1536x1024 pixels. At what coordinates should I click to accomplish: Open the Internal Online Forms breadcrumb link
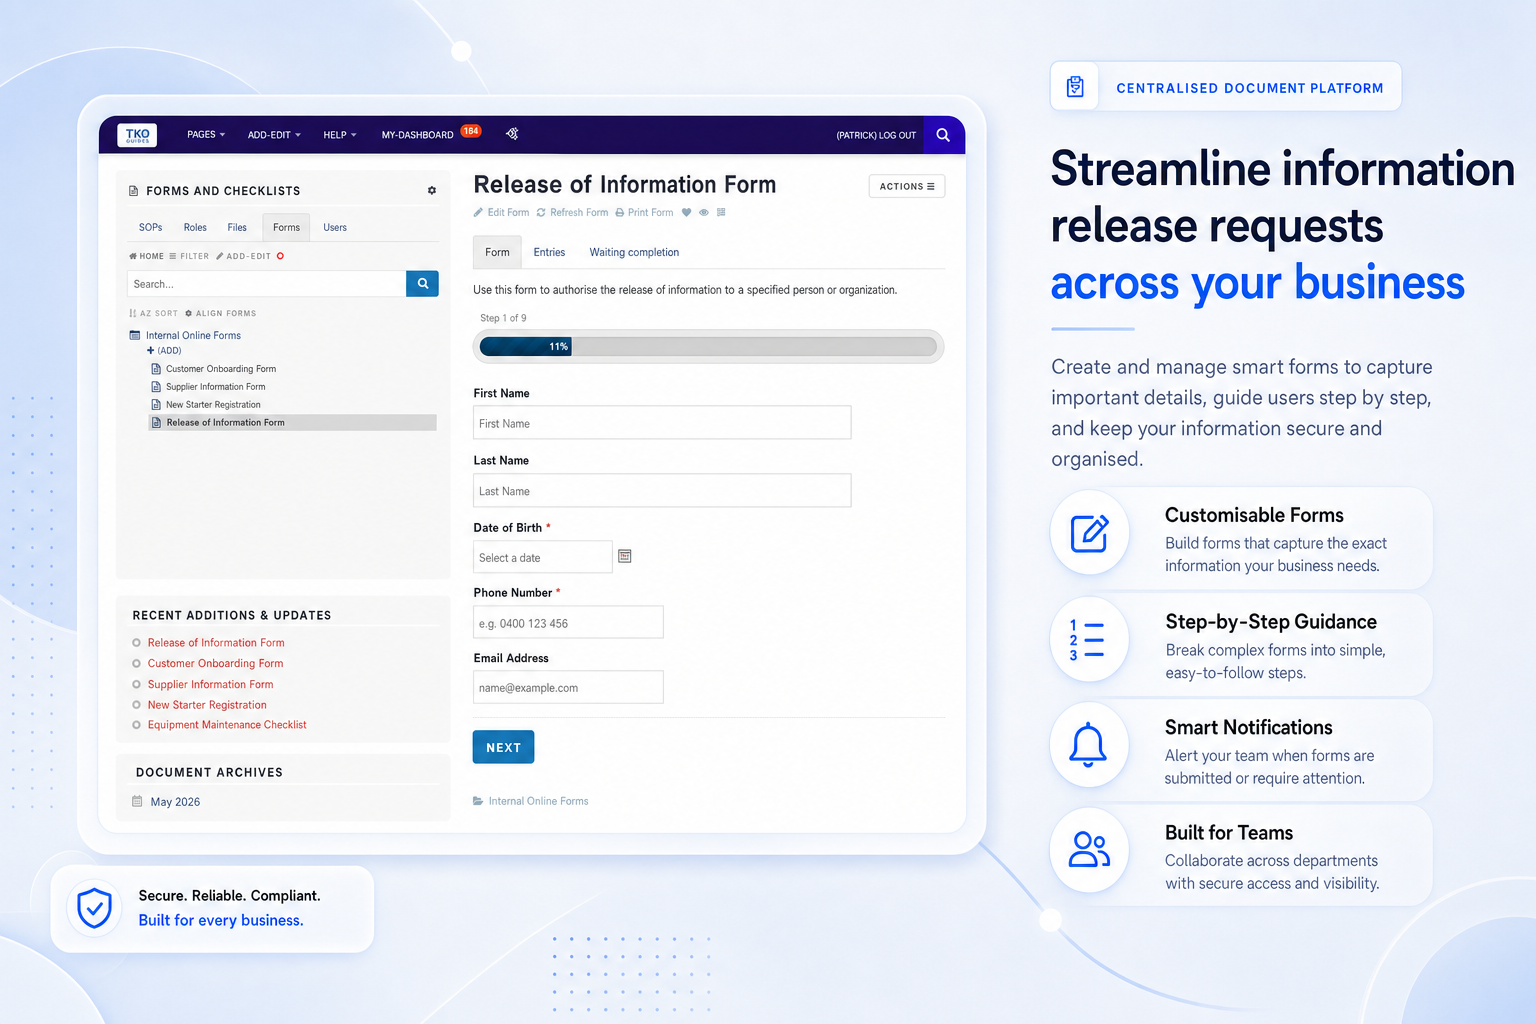pyautogui.click(x=538, y=801)
